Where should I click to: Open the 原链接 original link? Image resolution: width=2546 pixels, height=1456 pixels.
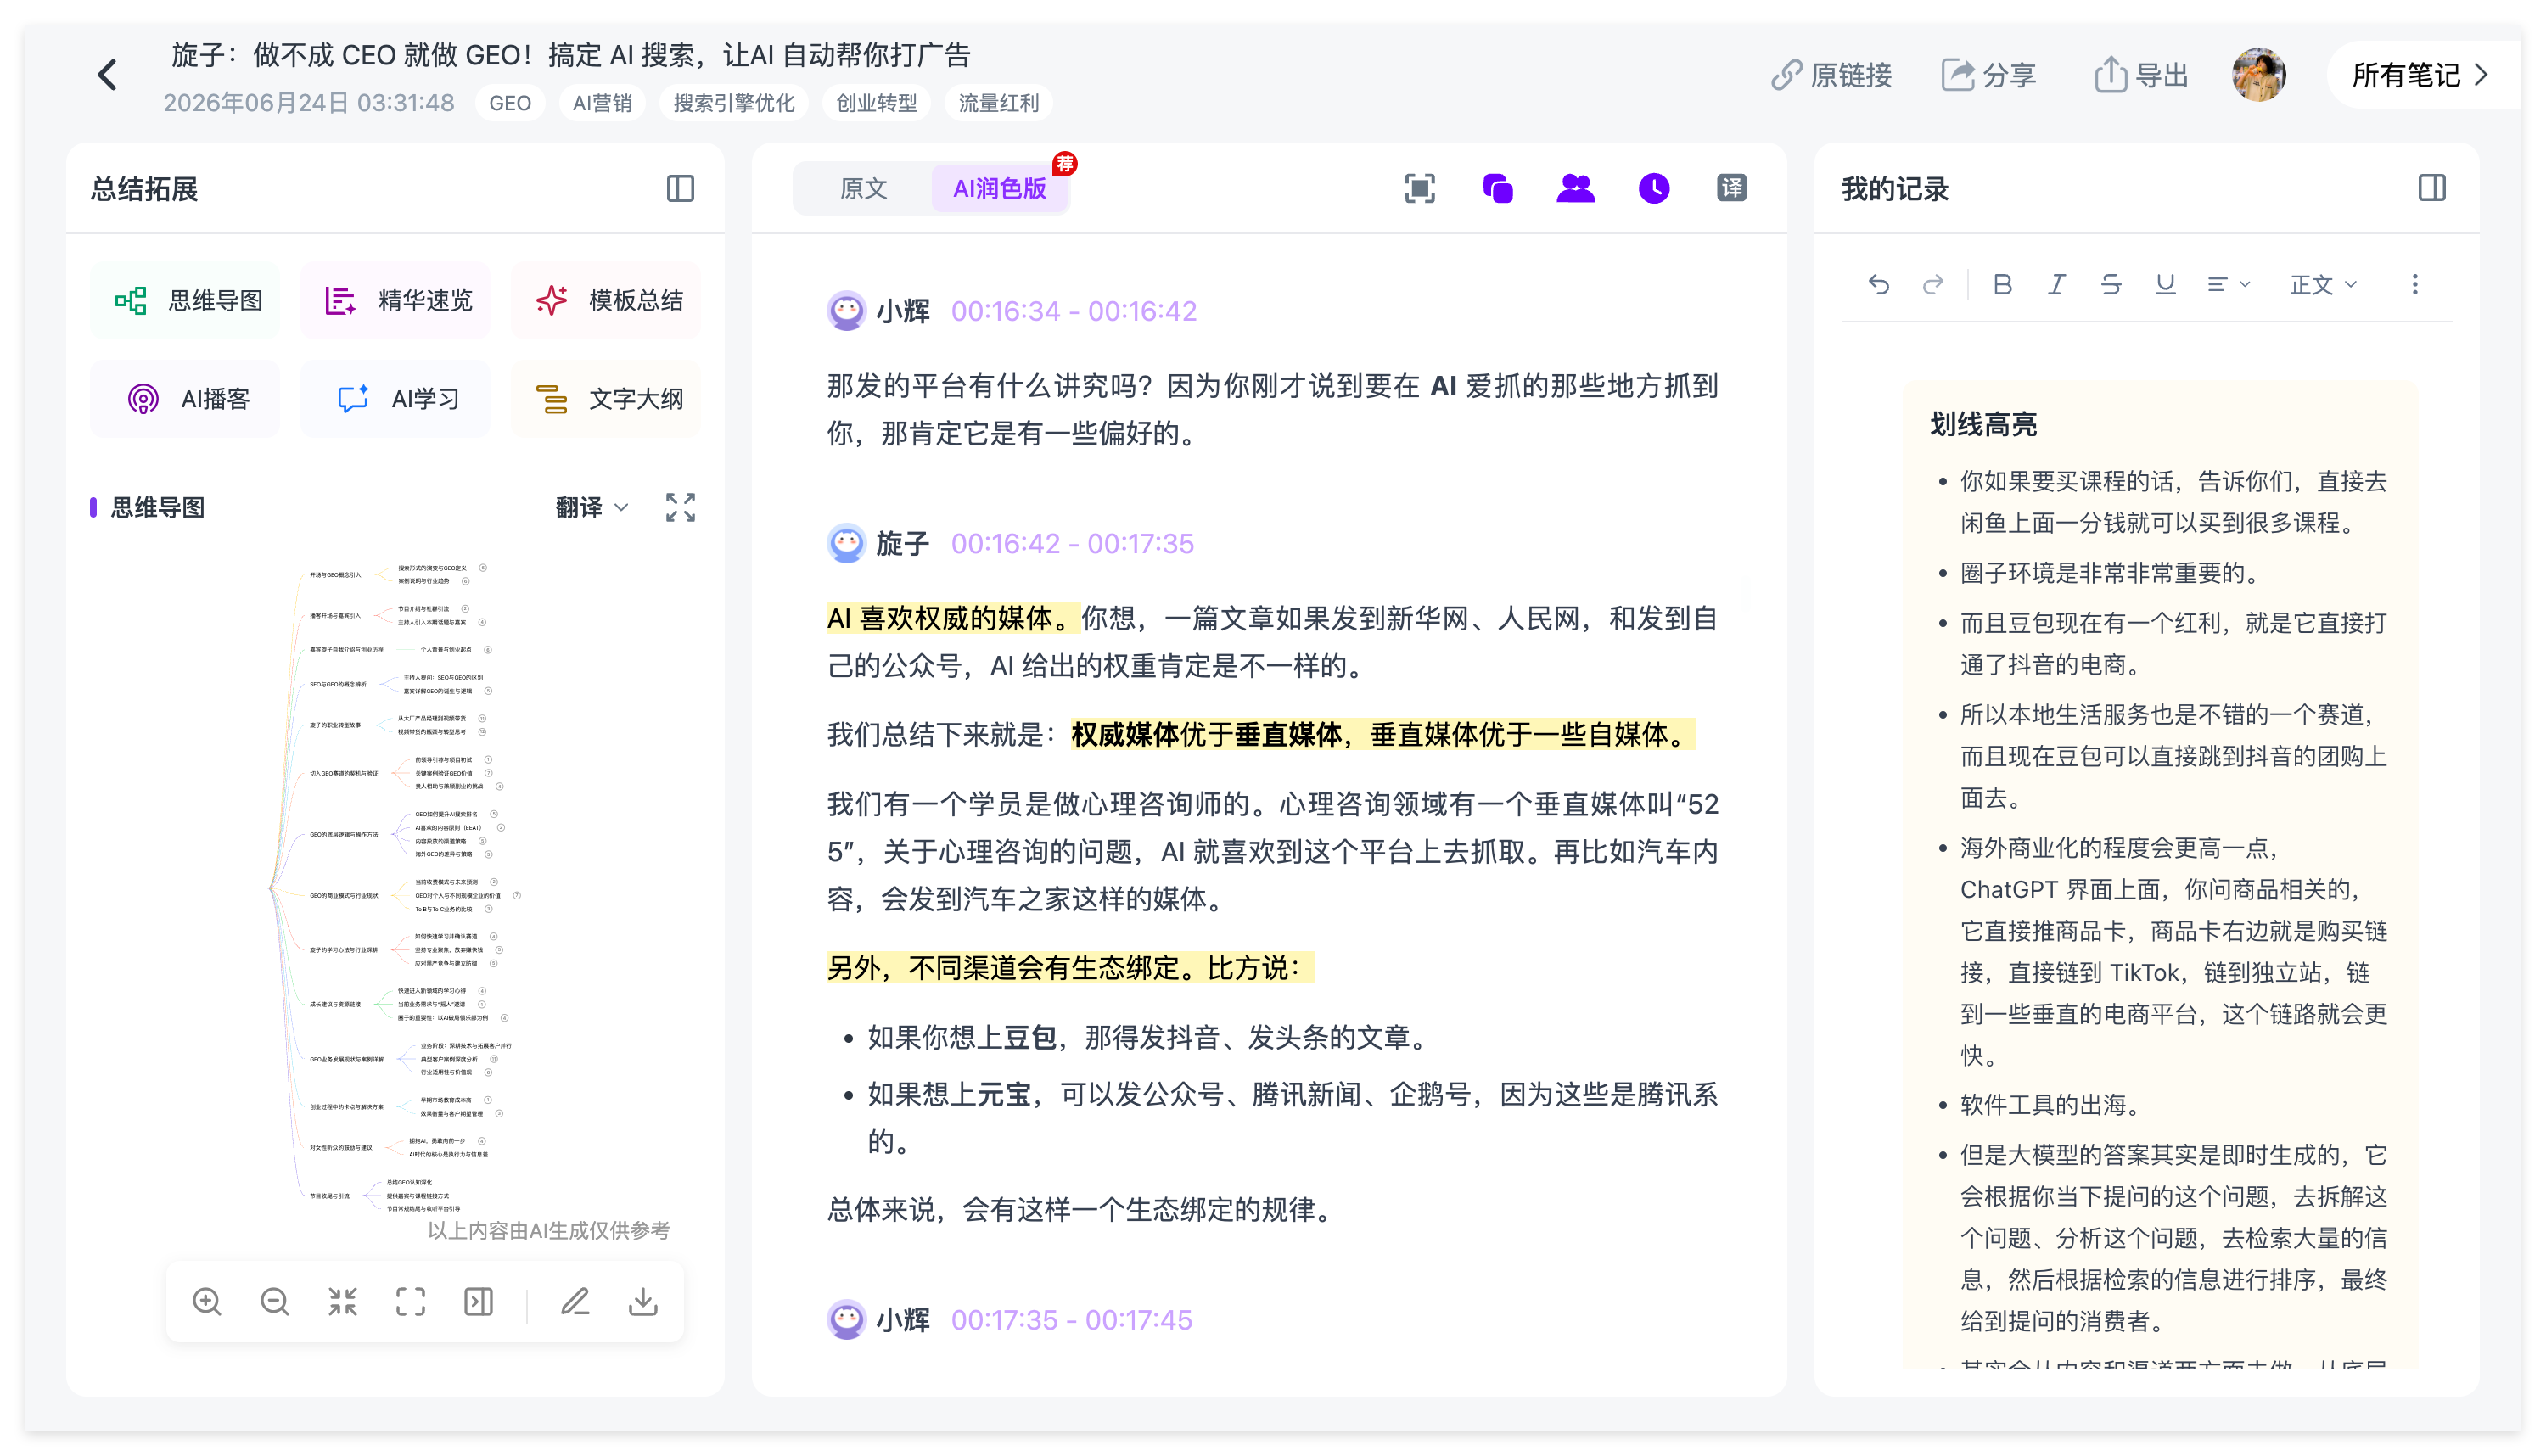coord(1832,75)
